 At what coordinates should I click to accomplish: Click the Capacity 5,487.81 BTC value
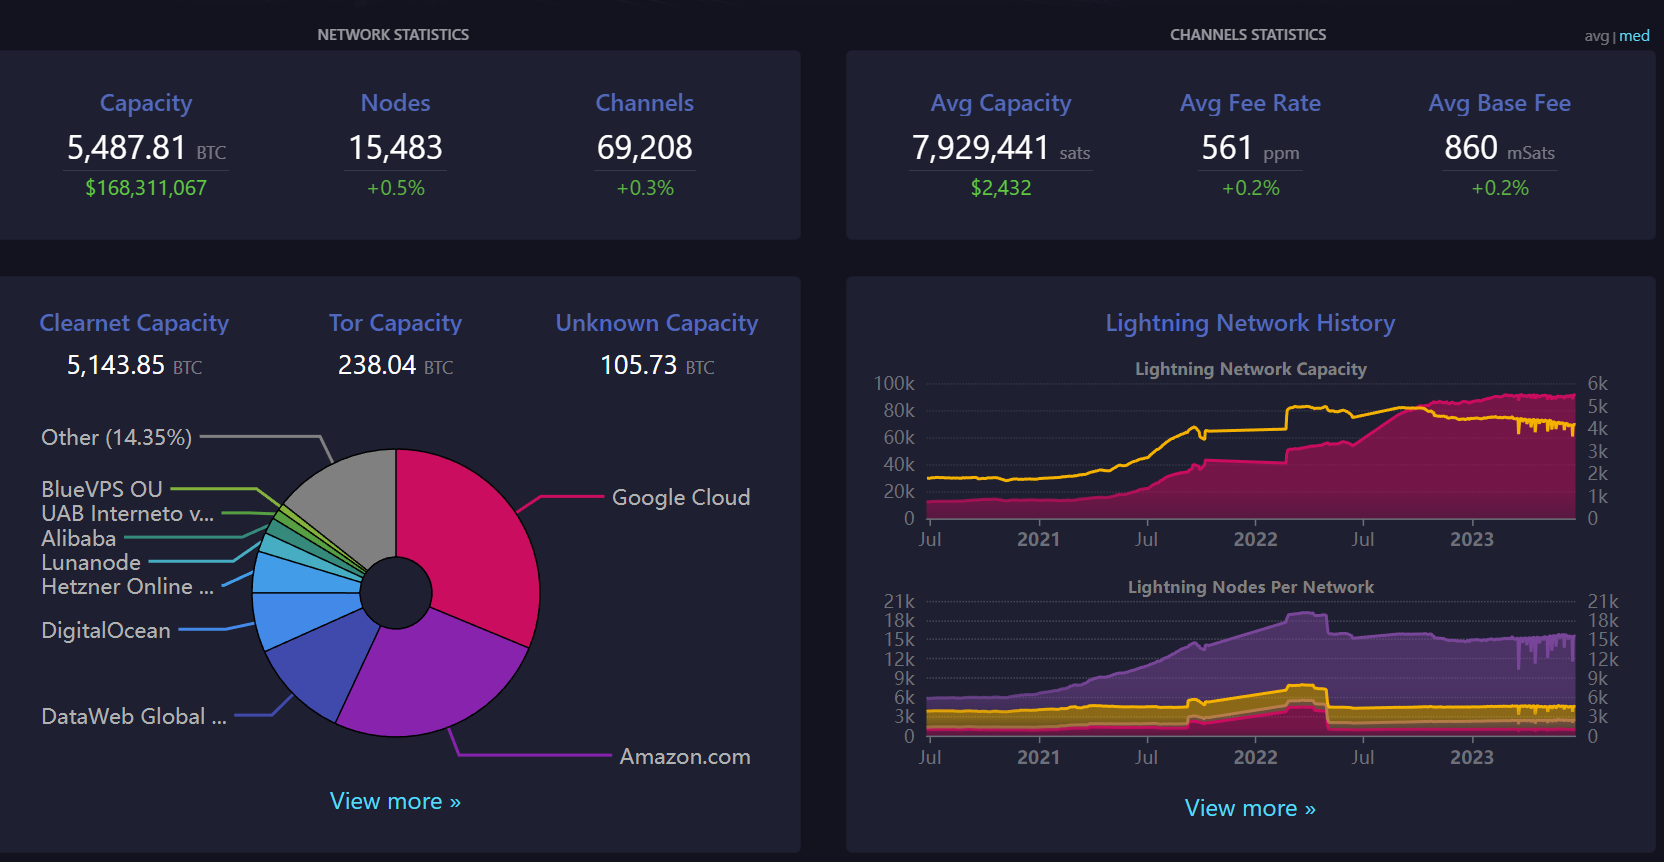(145, 148)
